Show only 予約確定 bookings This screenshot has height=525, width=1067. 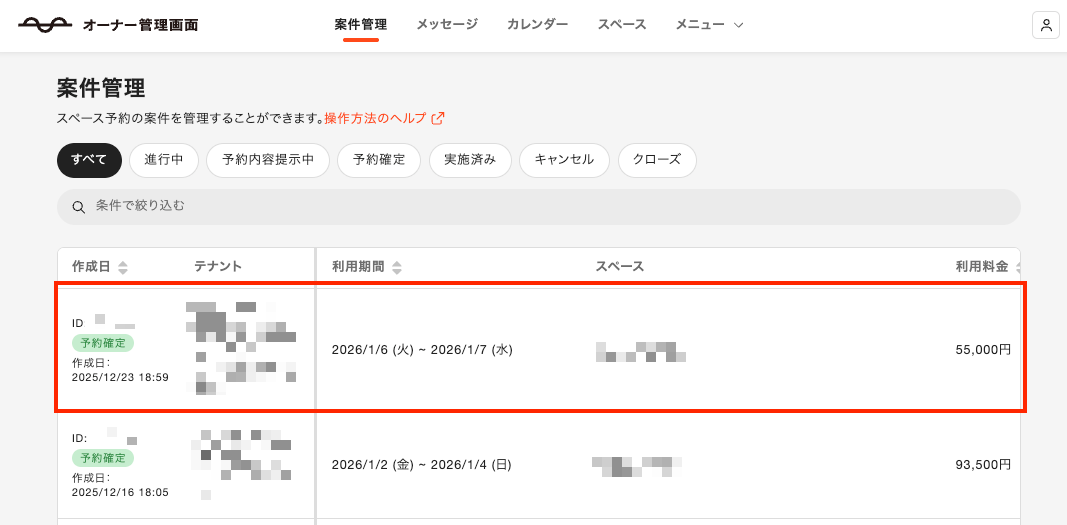(x=379, y=160)
